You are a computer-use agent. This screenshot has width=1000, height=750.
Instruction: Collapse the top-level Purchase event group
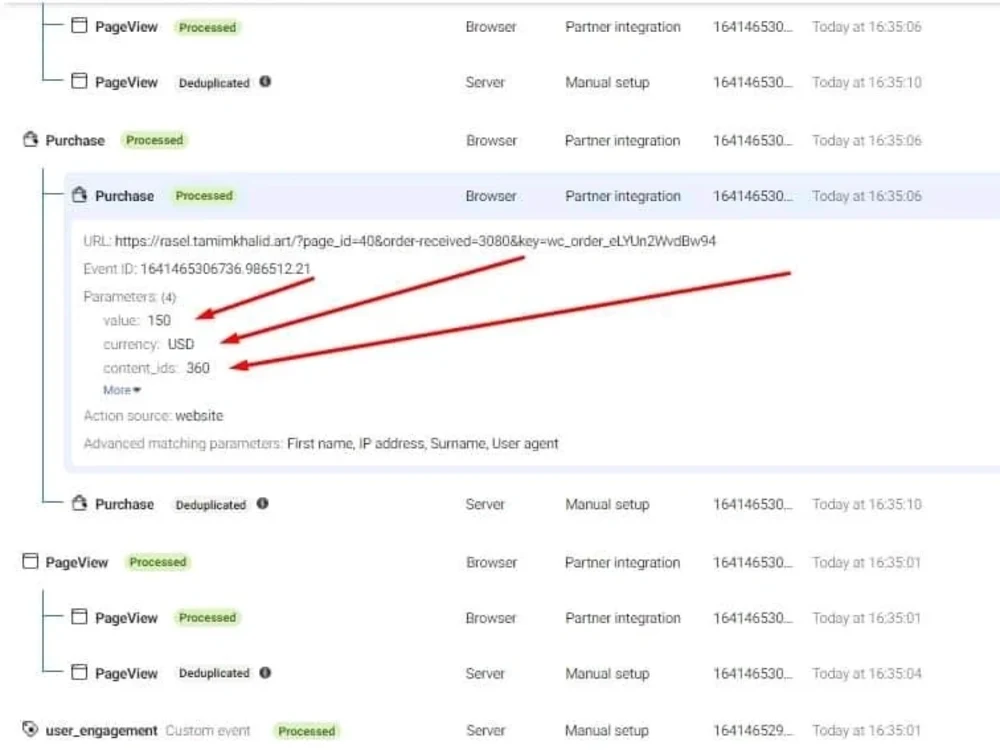[500, 140]
